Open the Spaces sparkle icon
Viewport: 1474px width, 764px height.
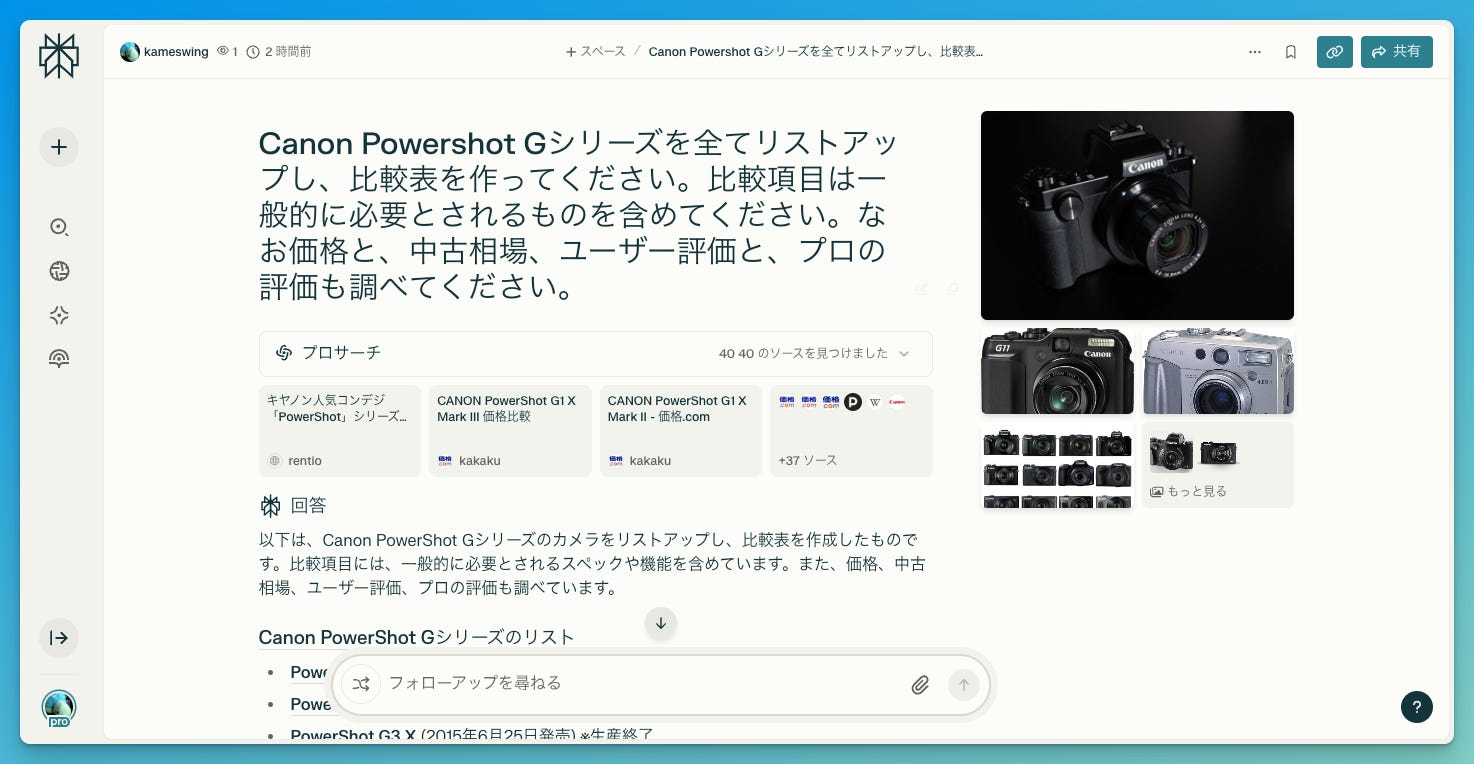(59, 315)
